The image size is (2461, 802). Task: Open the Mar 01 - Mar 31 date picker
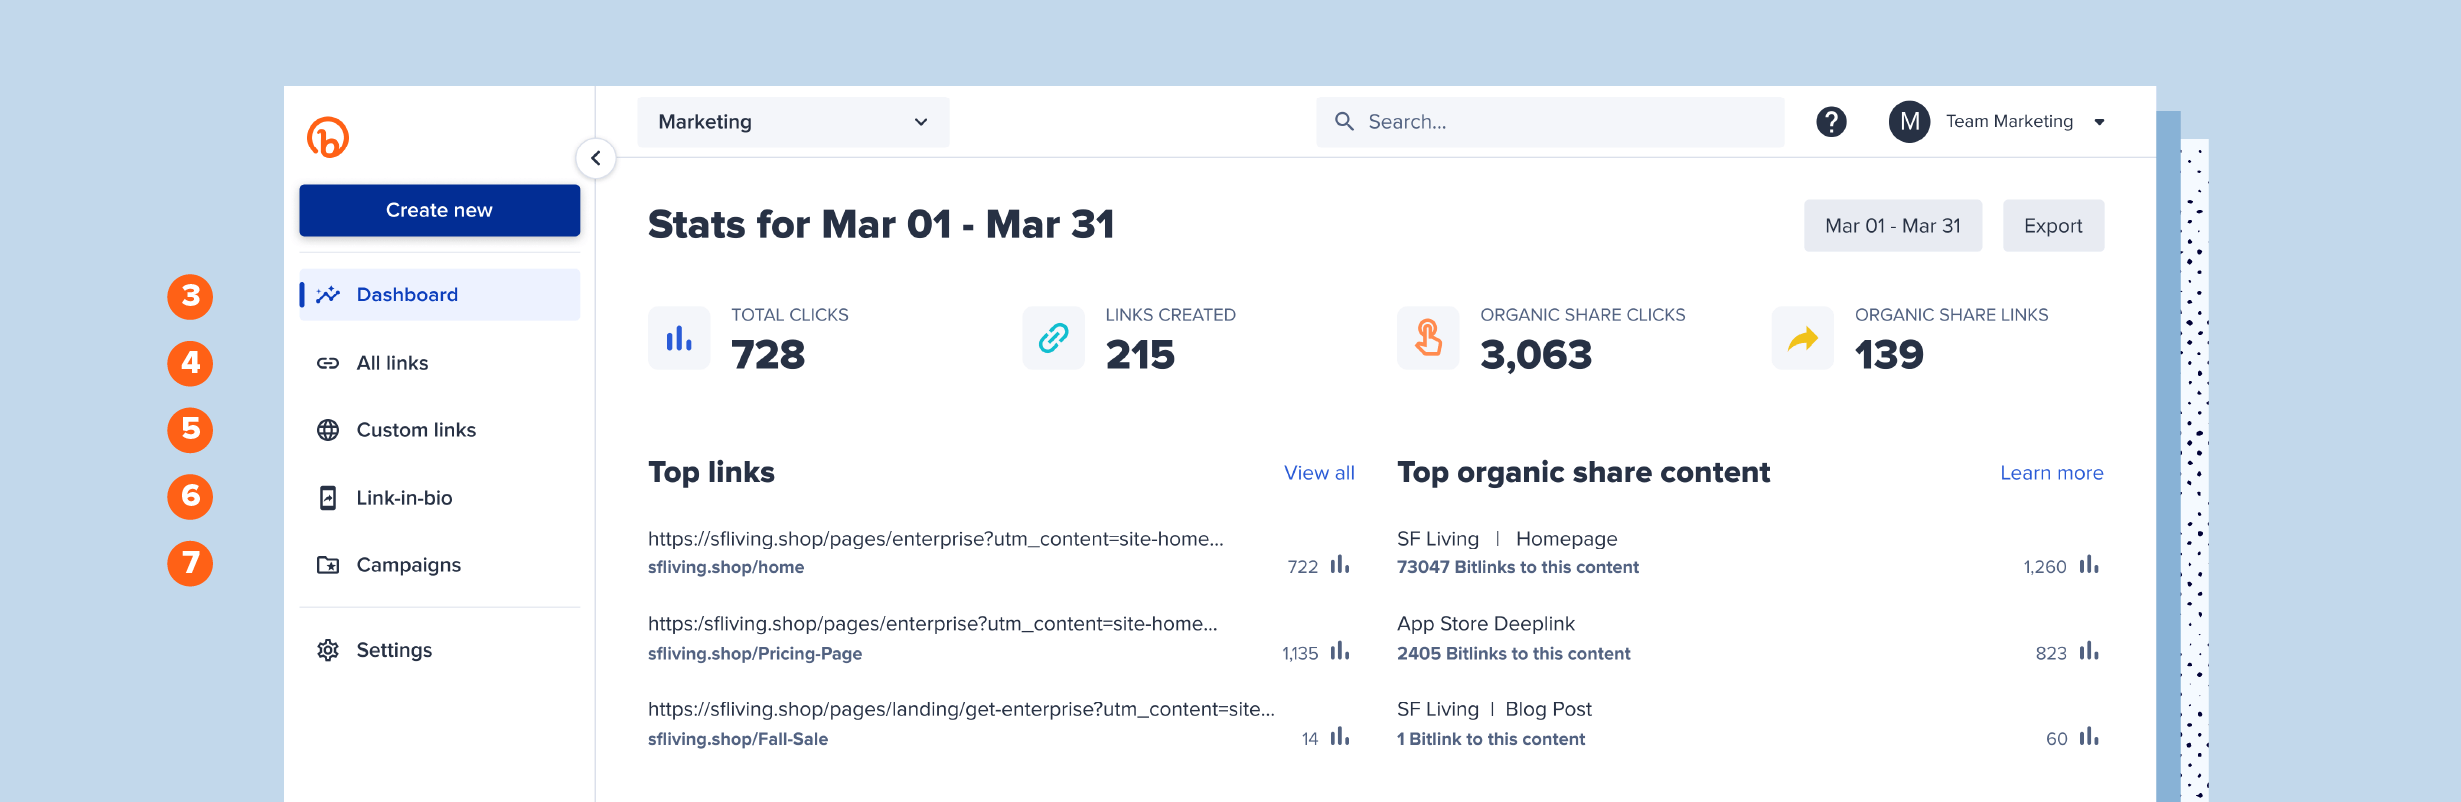(1892, 226)
